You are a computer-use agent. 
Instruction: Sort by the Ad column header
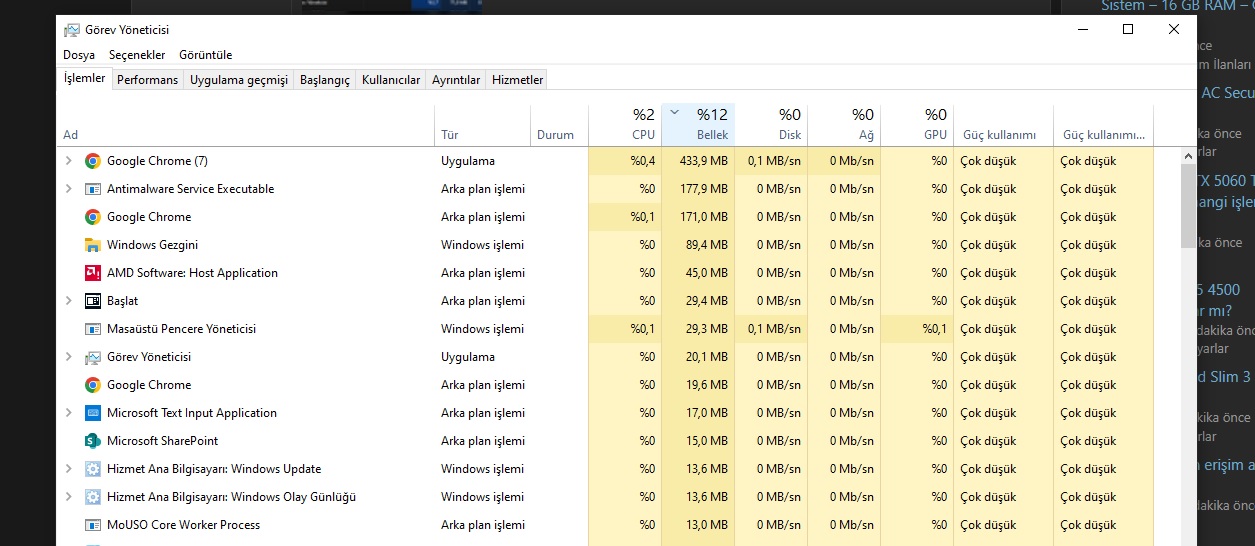click(x=247, y=124)
